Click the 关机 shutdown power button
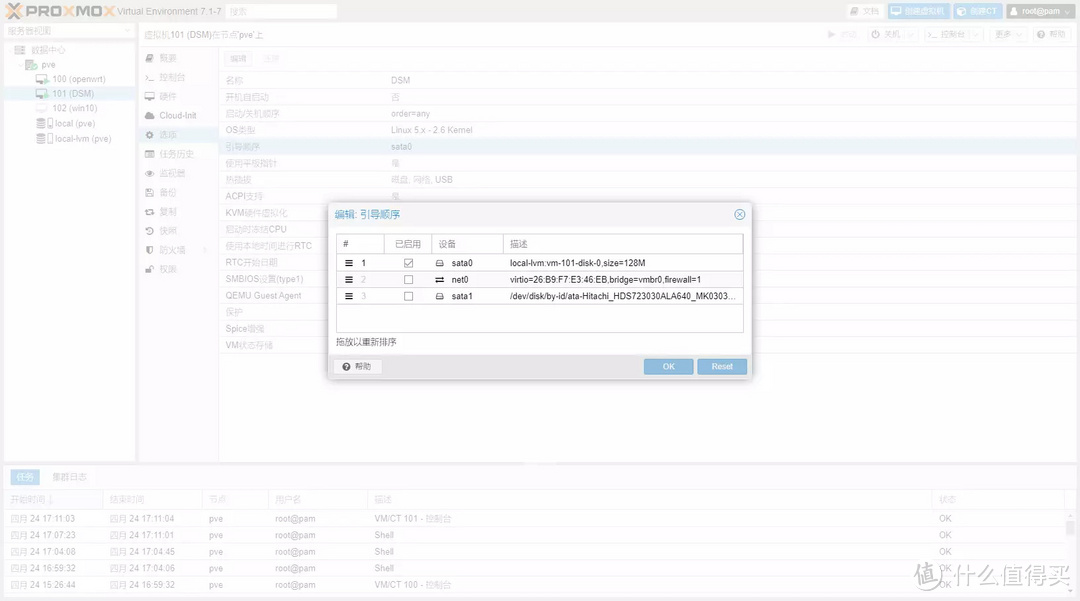The image size is (1080, 601). 885,34
